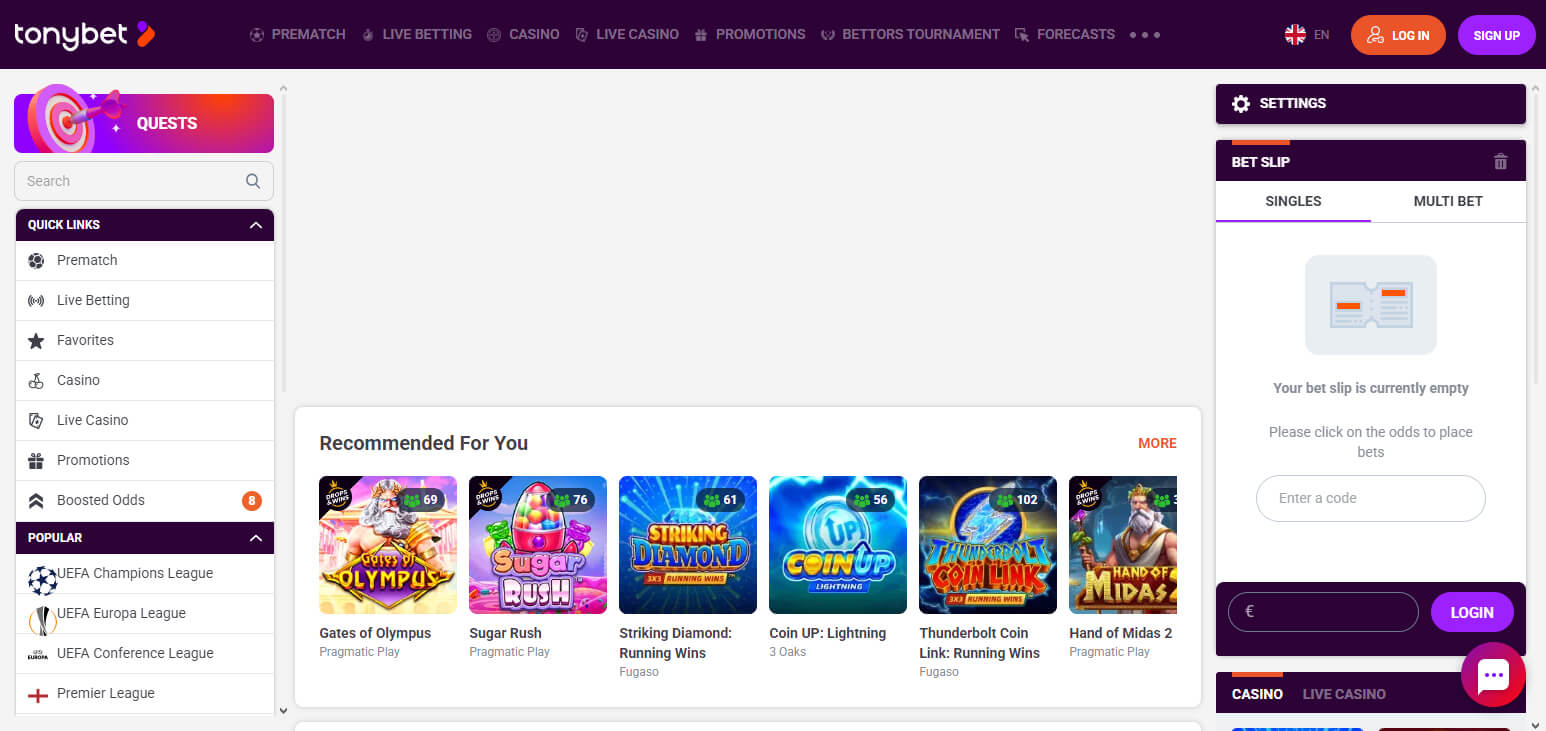Click the UEFA Champions League logo icon
This screenshot has height=731, width=1546.
tap(43, 580)
